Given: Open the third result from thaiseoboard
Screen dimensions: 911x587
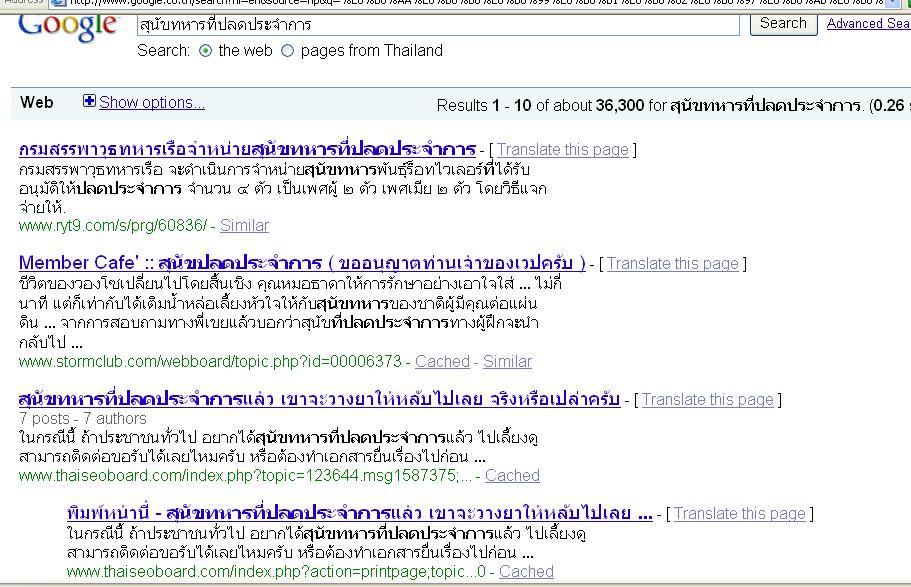Looking at the screenshot, I should [319, 399].
